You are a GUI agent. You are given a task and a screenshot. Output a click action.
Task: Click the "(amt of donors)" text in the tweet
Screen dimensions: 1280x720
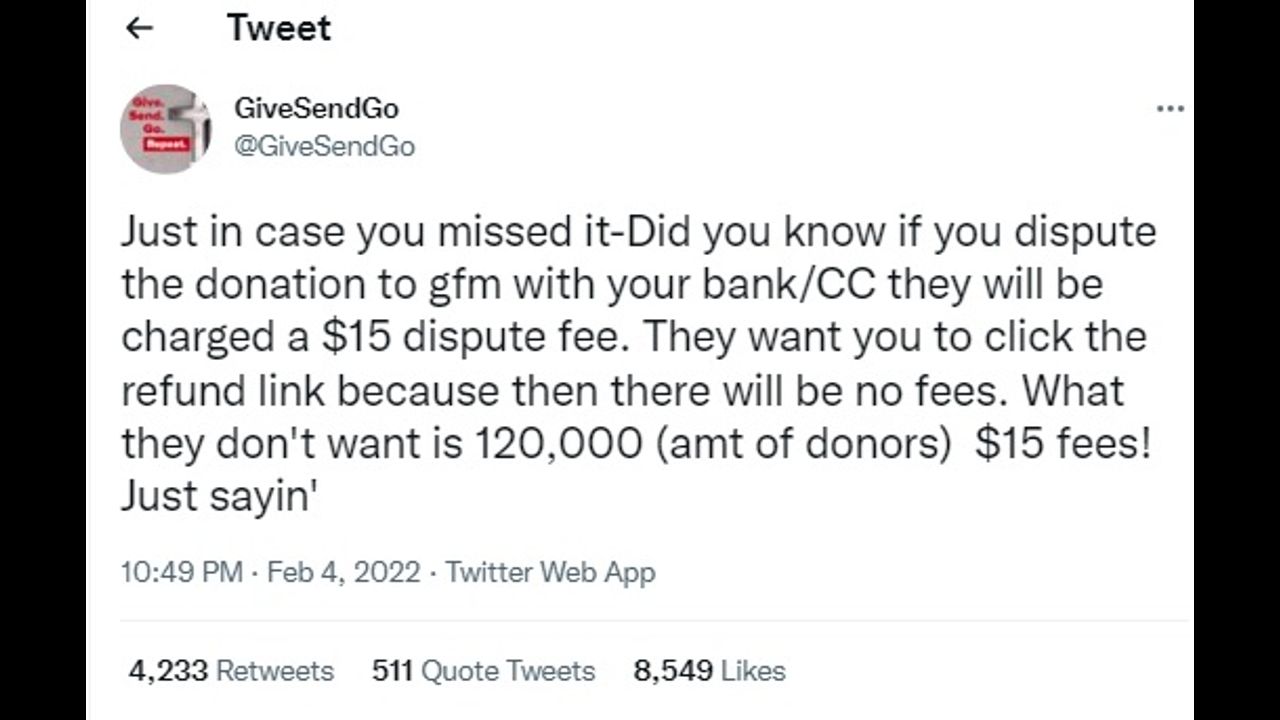803,443
